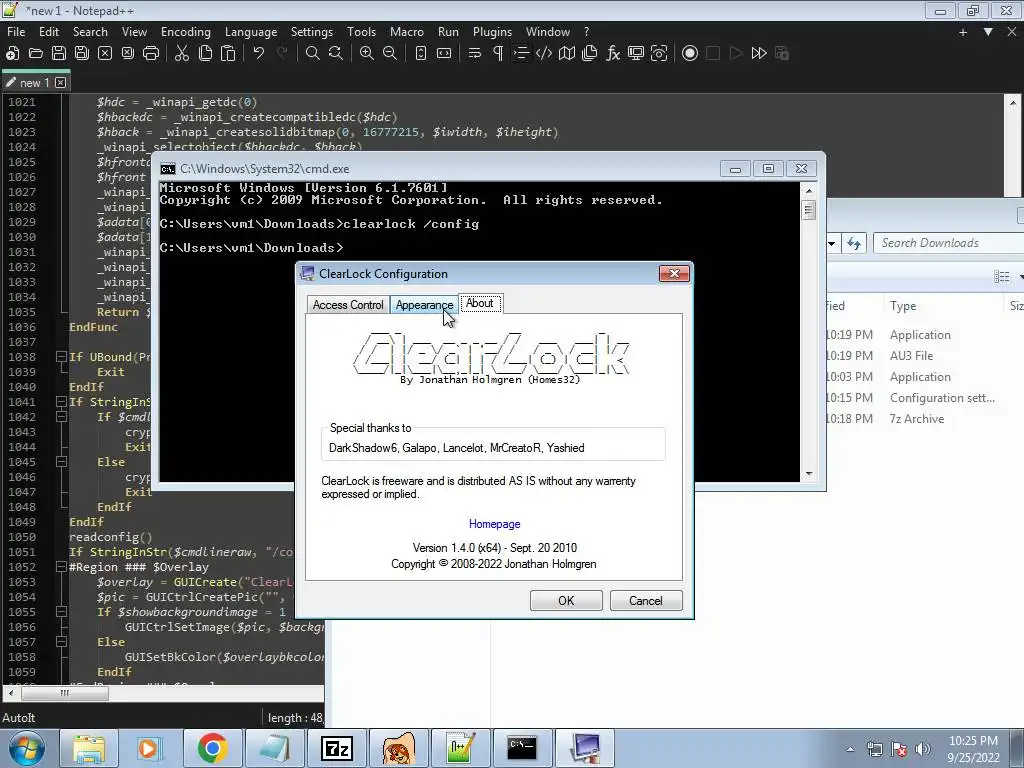1024x768 pixels.
Task: Select the About tab in ClearLock
Action: (x=479, y=303)
